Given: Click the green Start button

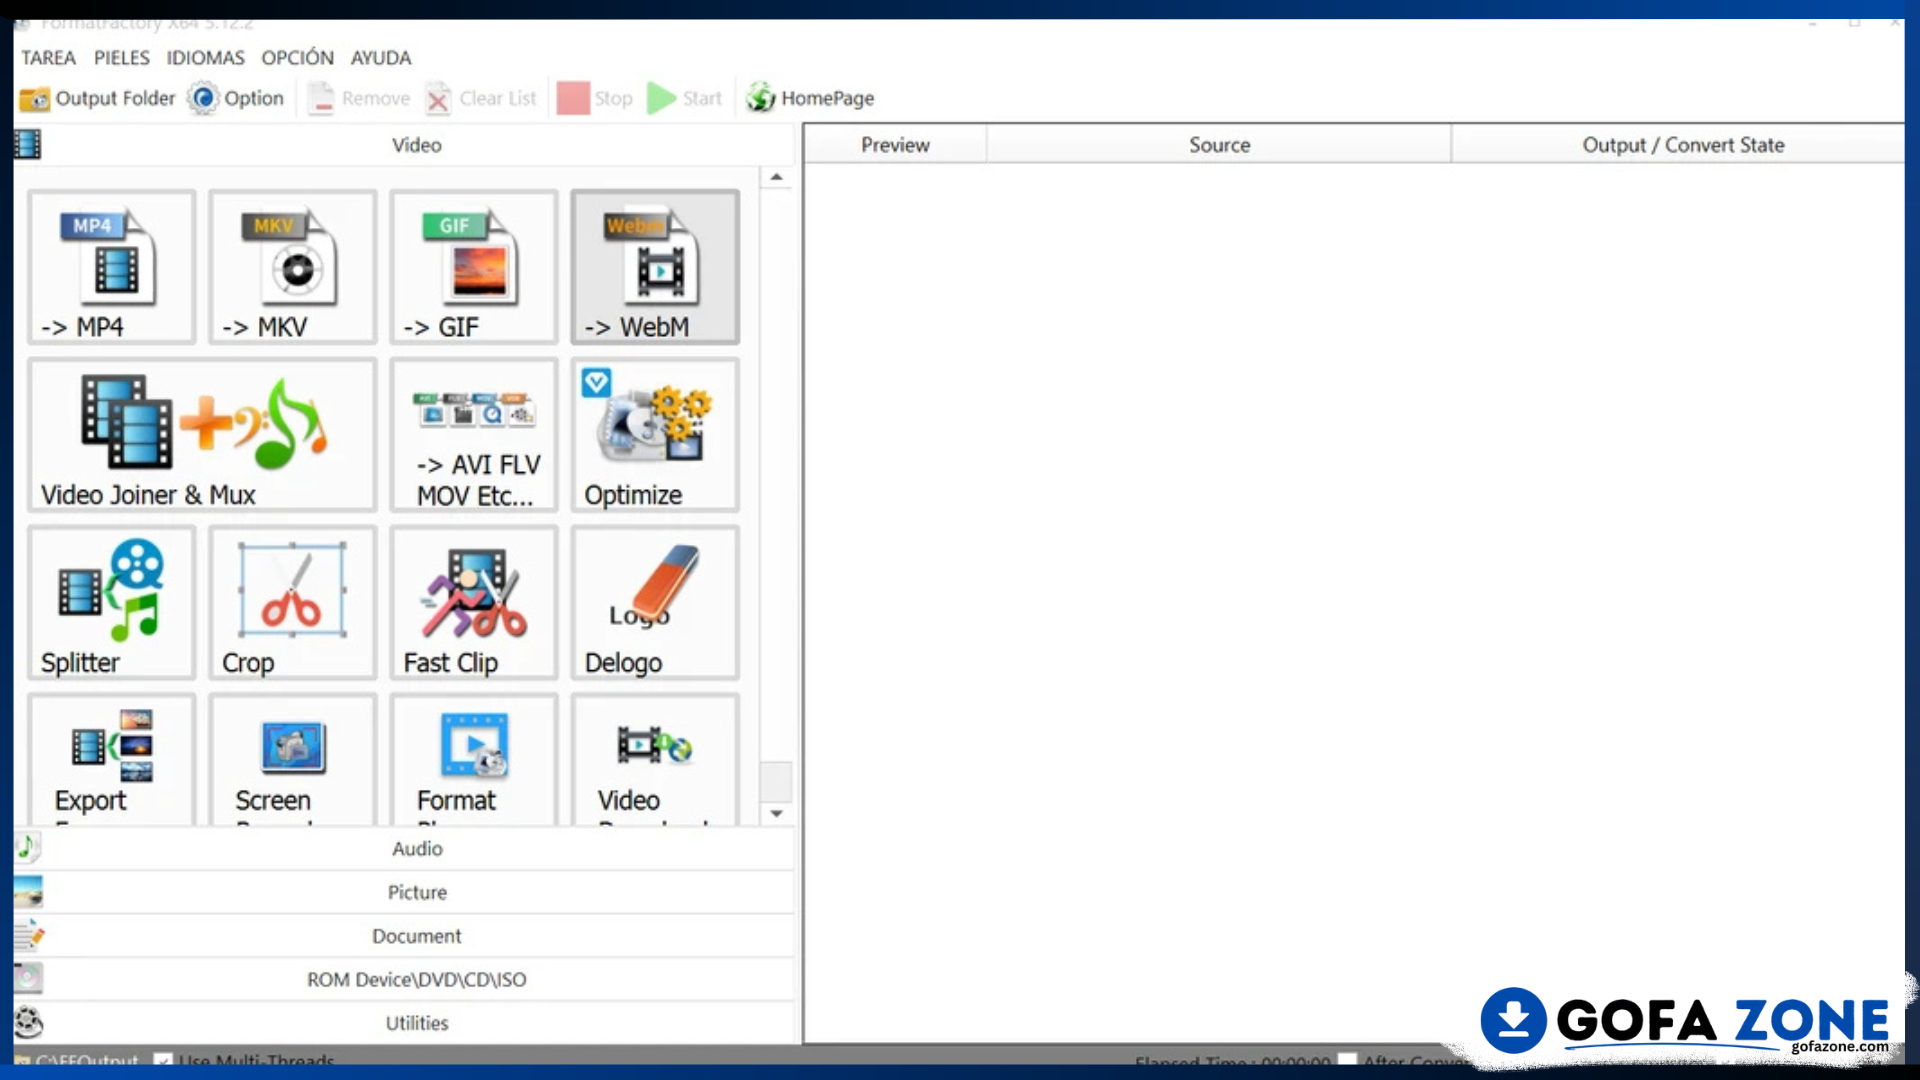Looking at the screenshot, I should (685, 98).
